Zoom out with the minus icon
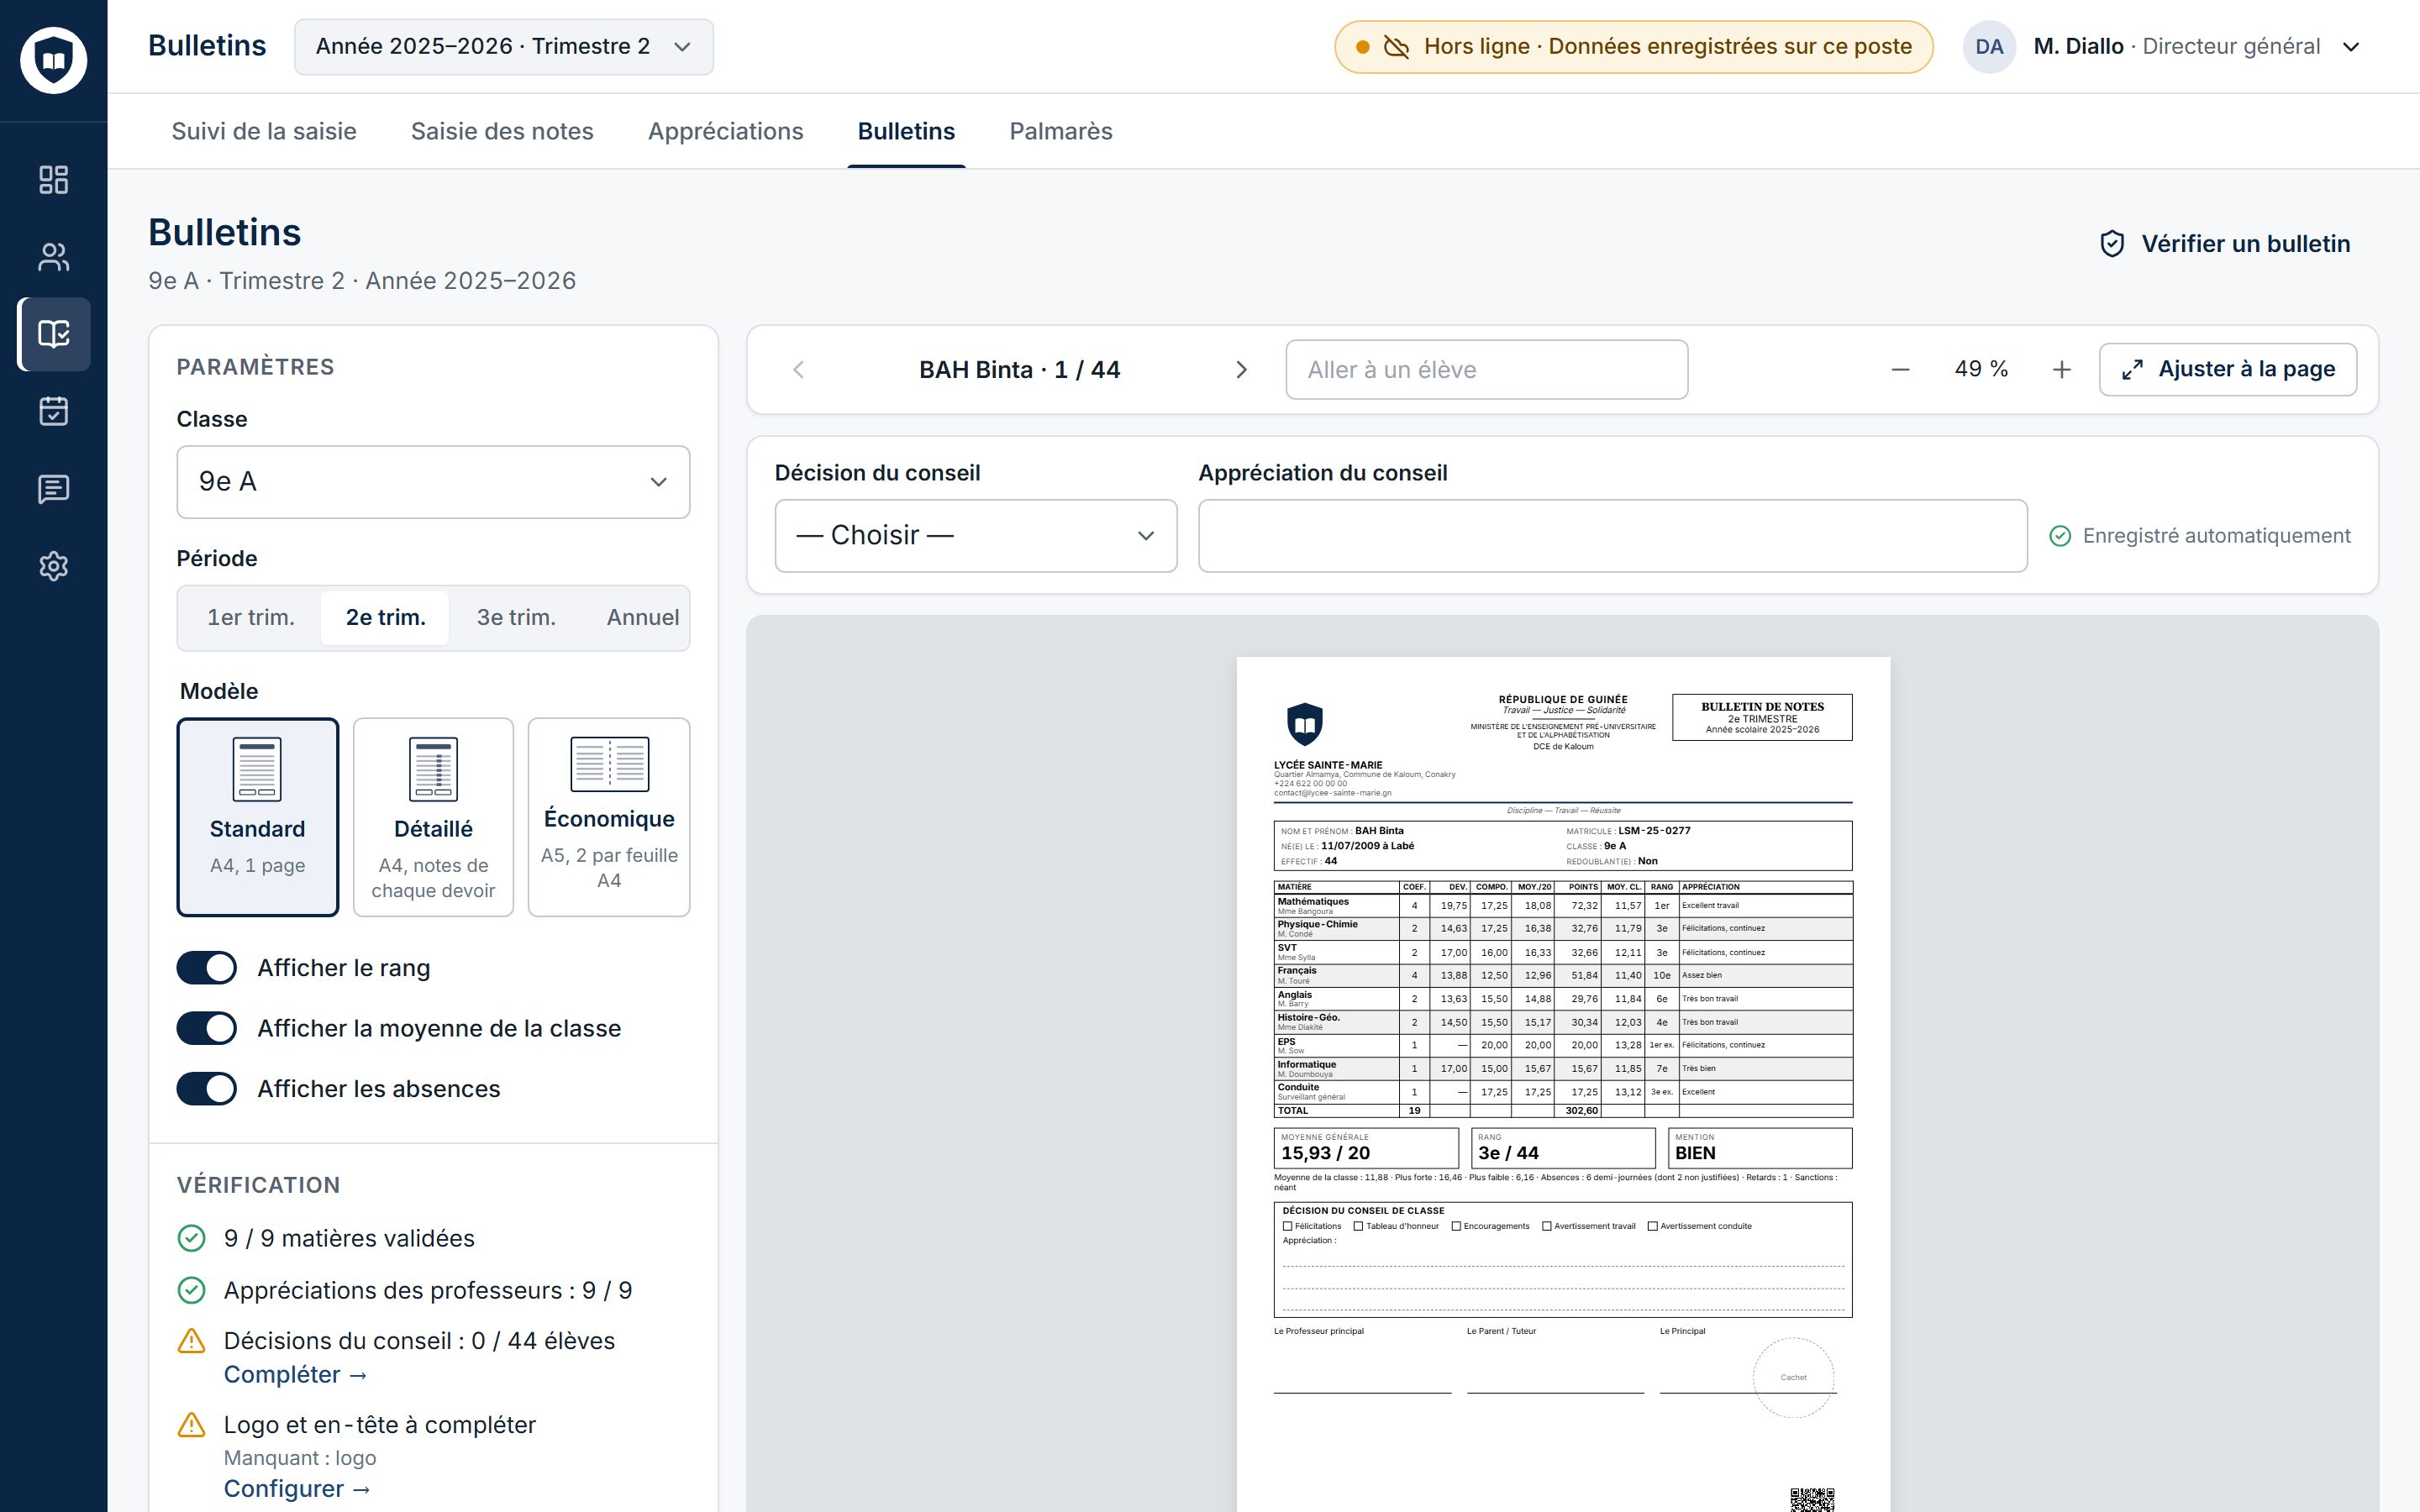This screenshot has width=2420, height=1512. (1900, 370)
